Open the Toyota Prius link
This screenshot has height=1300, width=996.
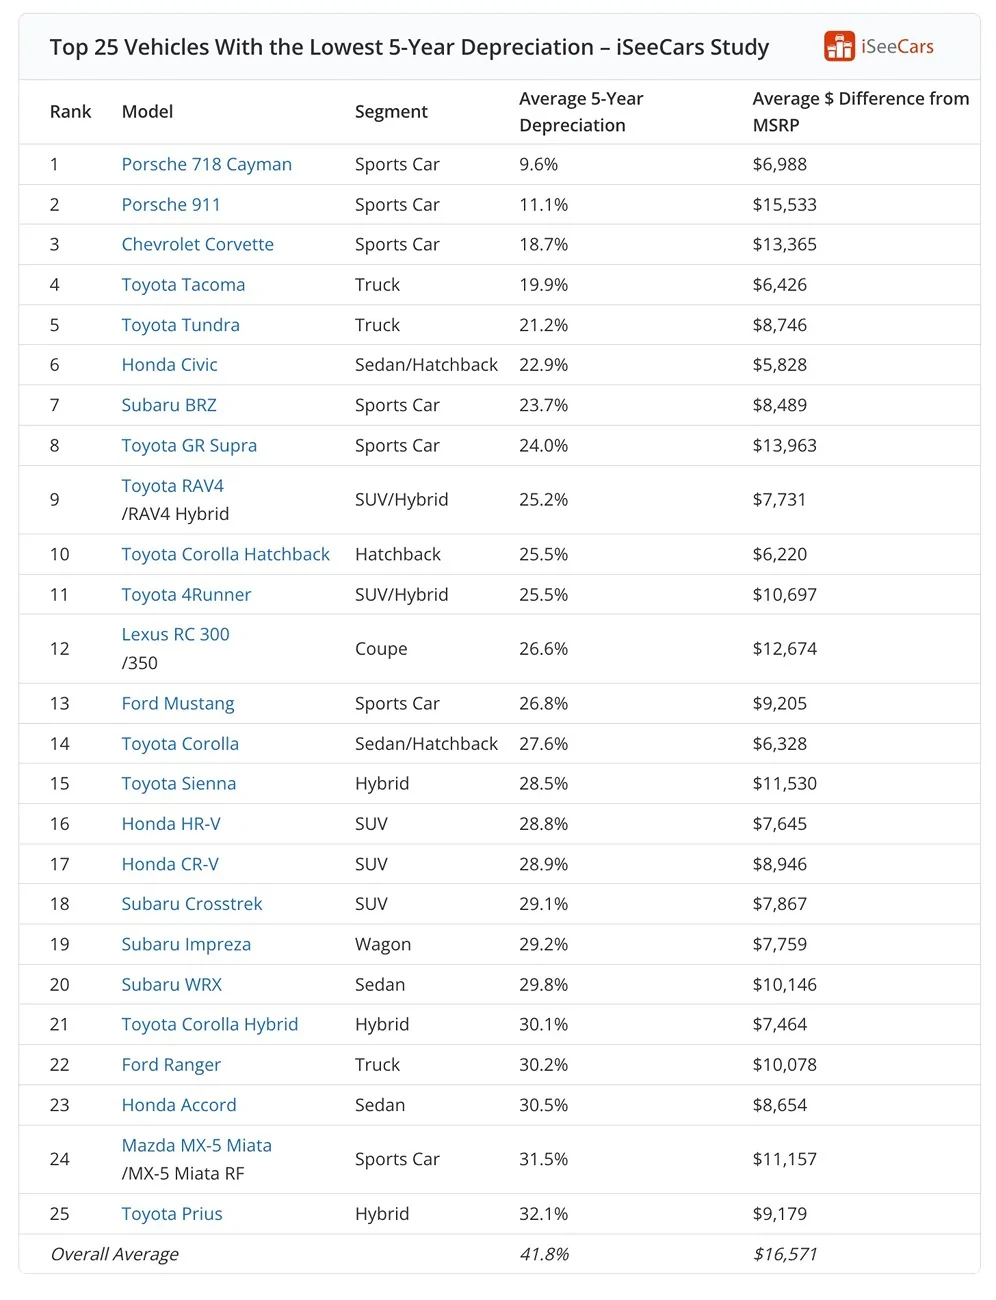pyautogui.click(x=172, y=1214)
